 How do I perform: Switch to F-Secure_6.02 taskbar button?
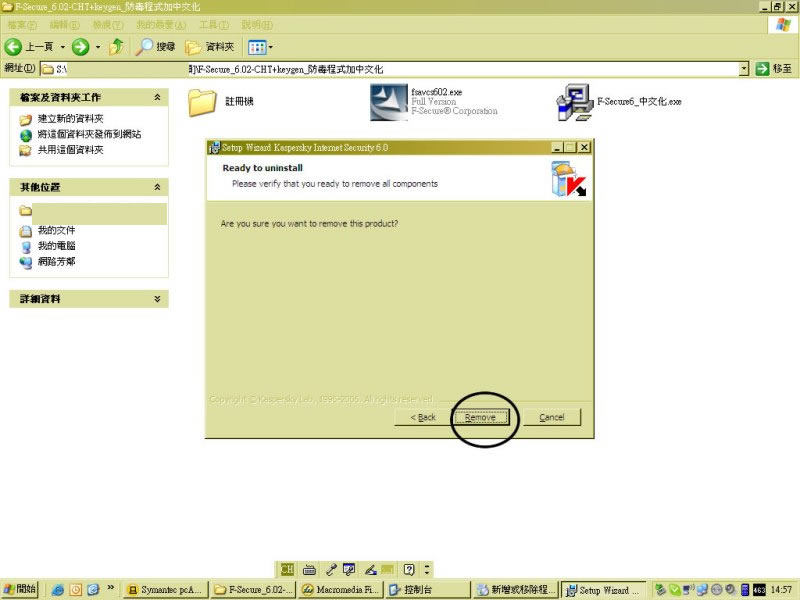point(254,590)
